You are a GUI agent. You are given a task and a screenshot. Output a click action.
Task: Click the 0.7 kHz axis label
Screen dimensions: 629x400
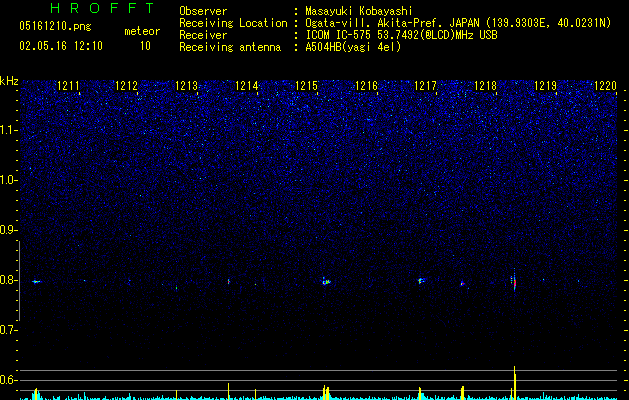(8, 330)
